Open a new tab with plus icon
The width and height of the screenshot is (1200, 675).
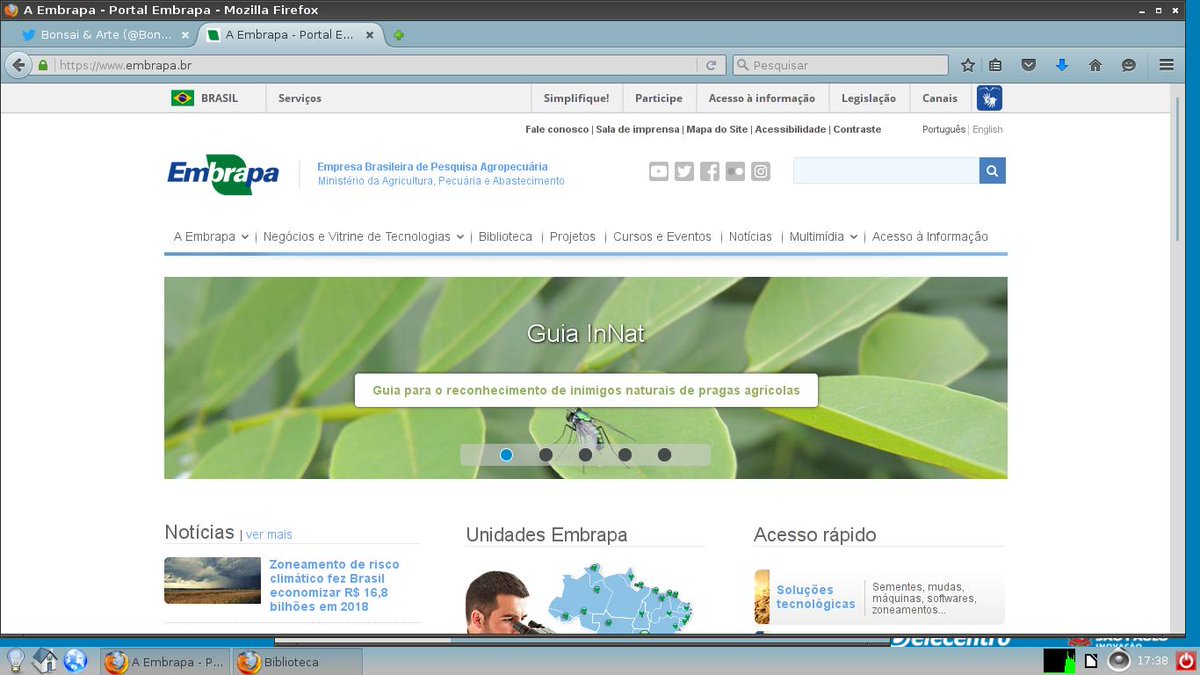399,35
